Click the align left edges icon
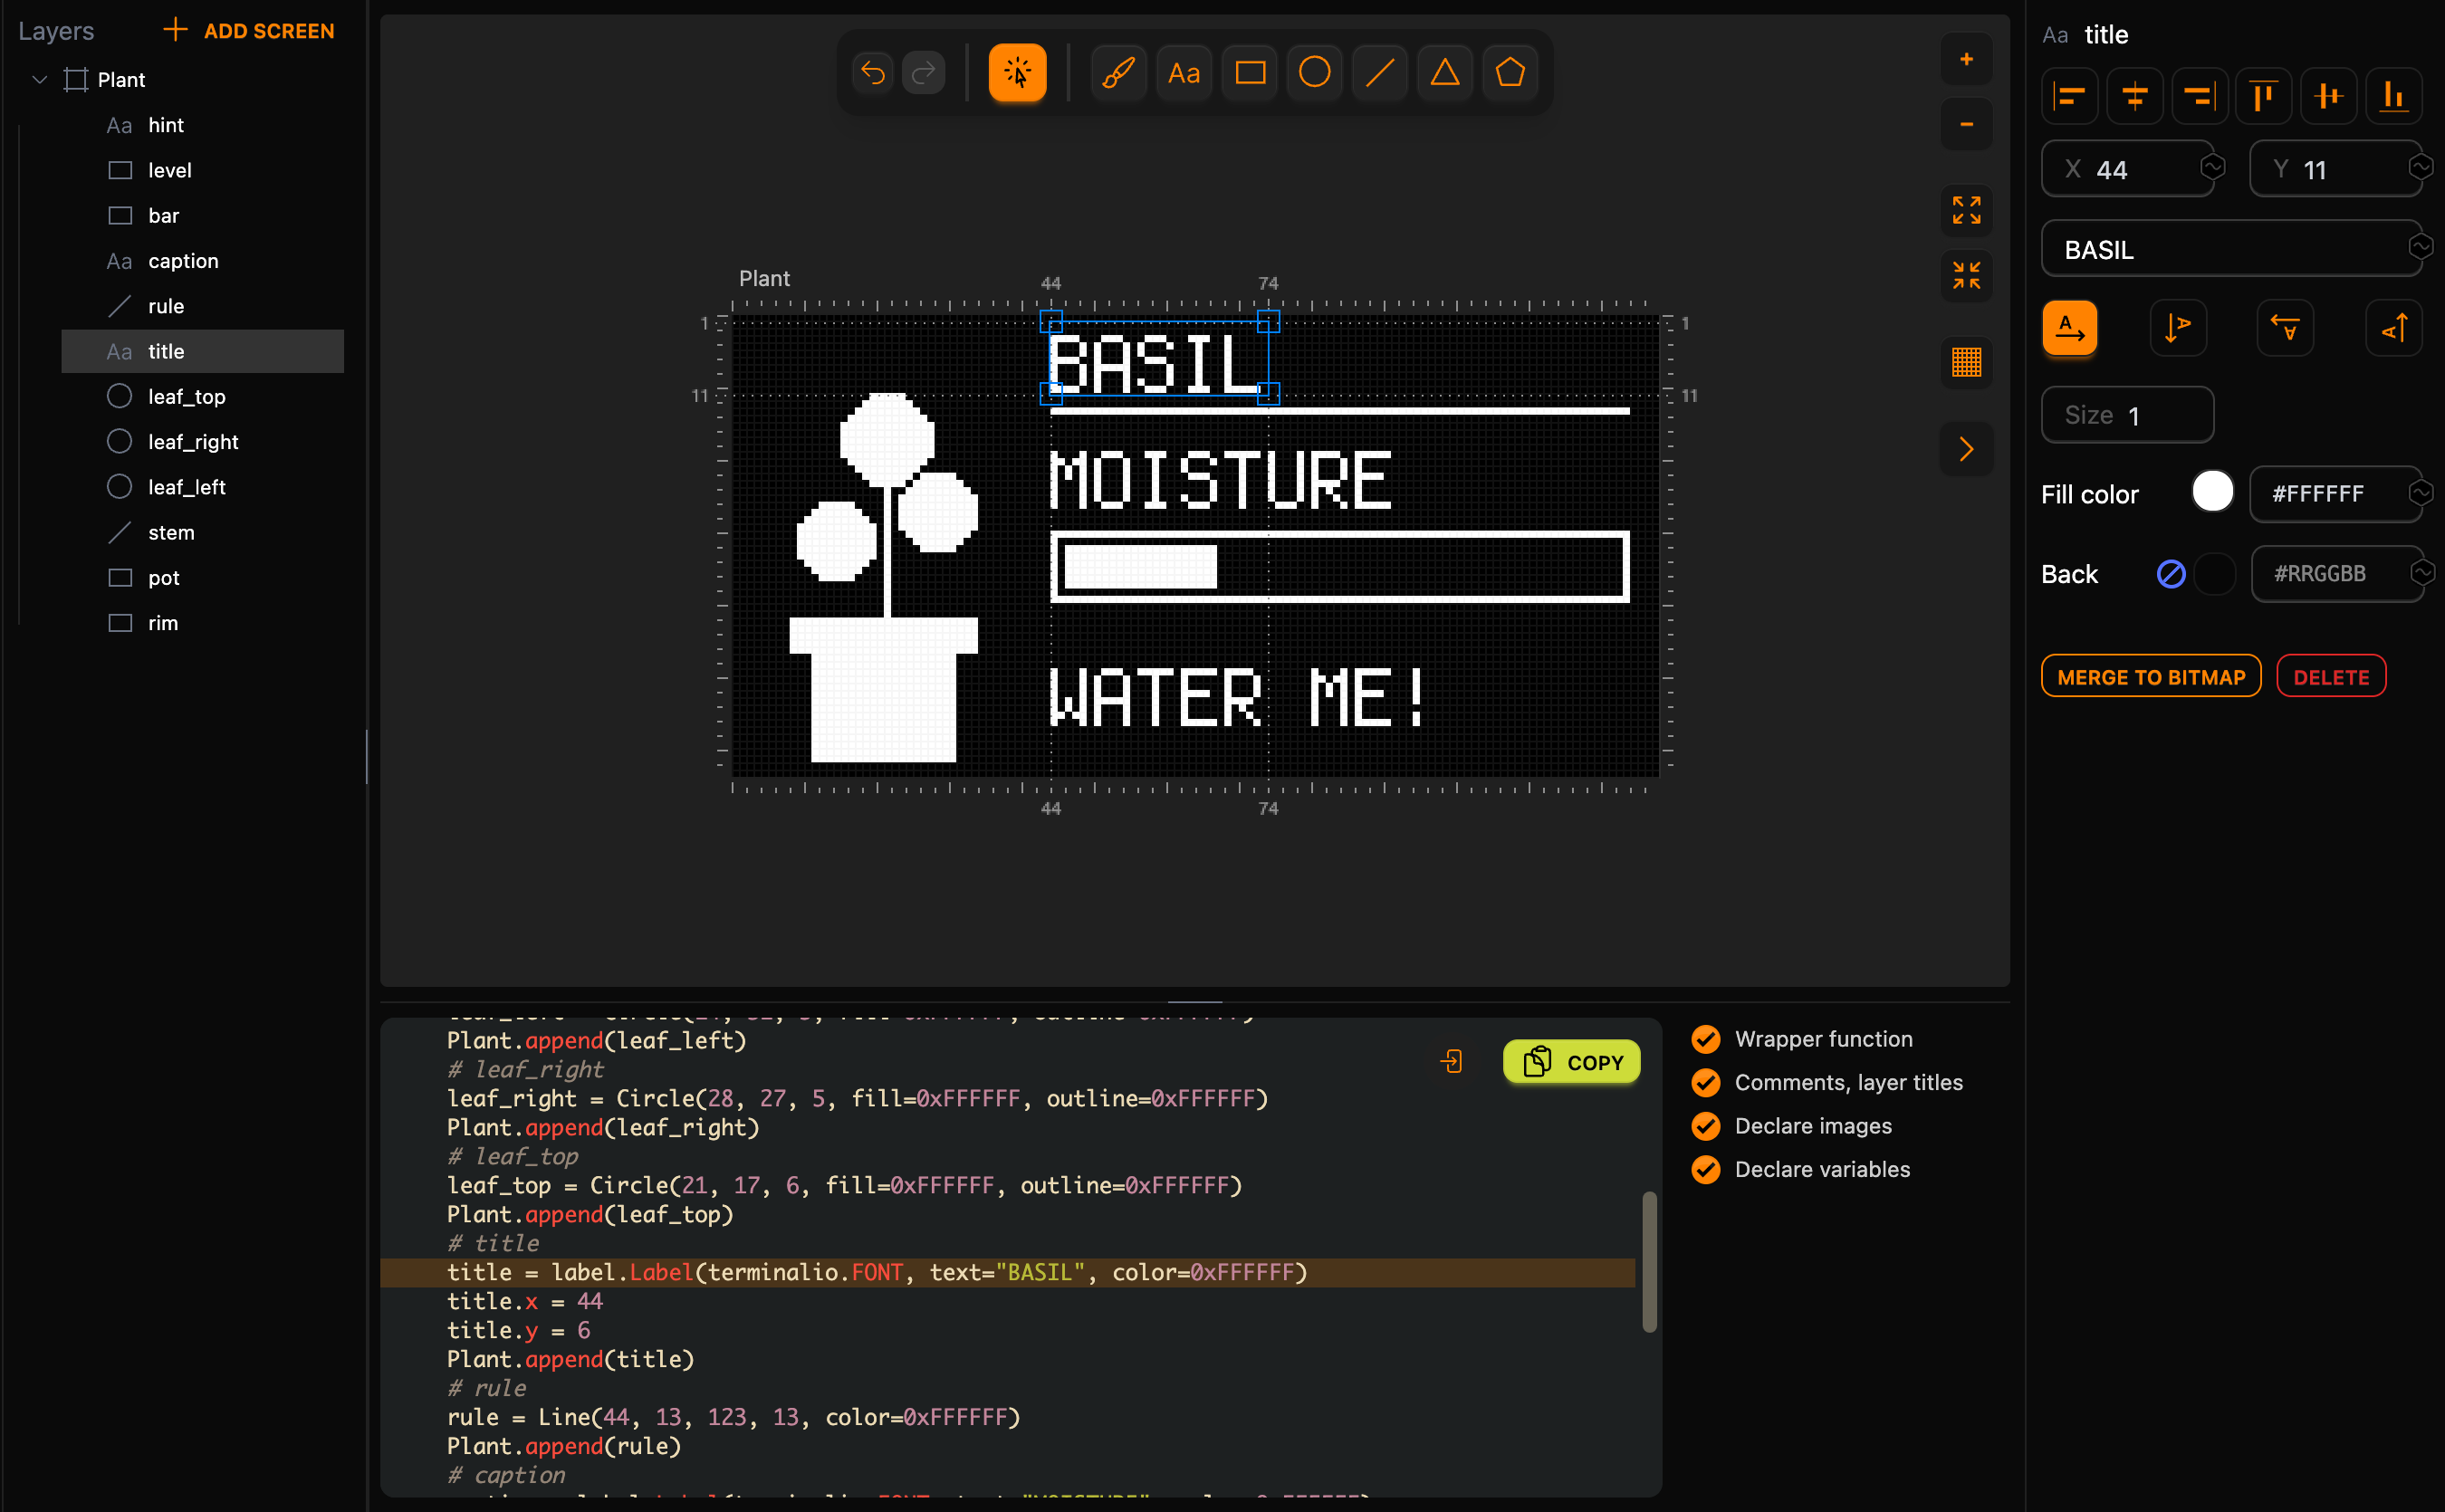 click(x=2069, y=96)
